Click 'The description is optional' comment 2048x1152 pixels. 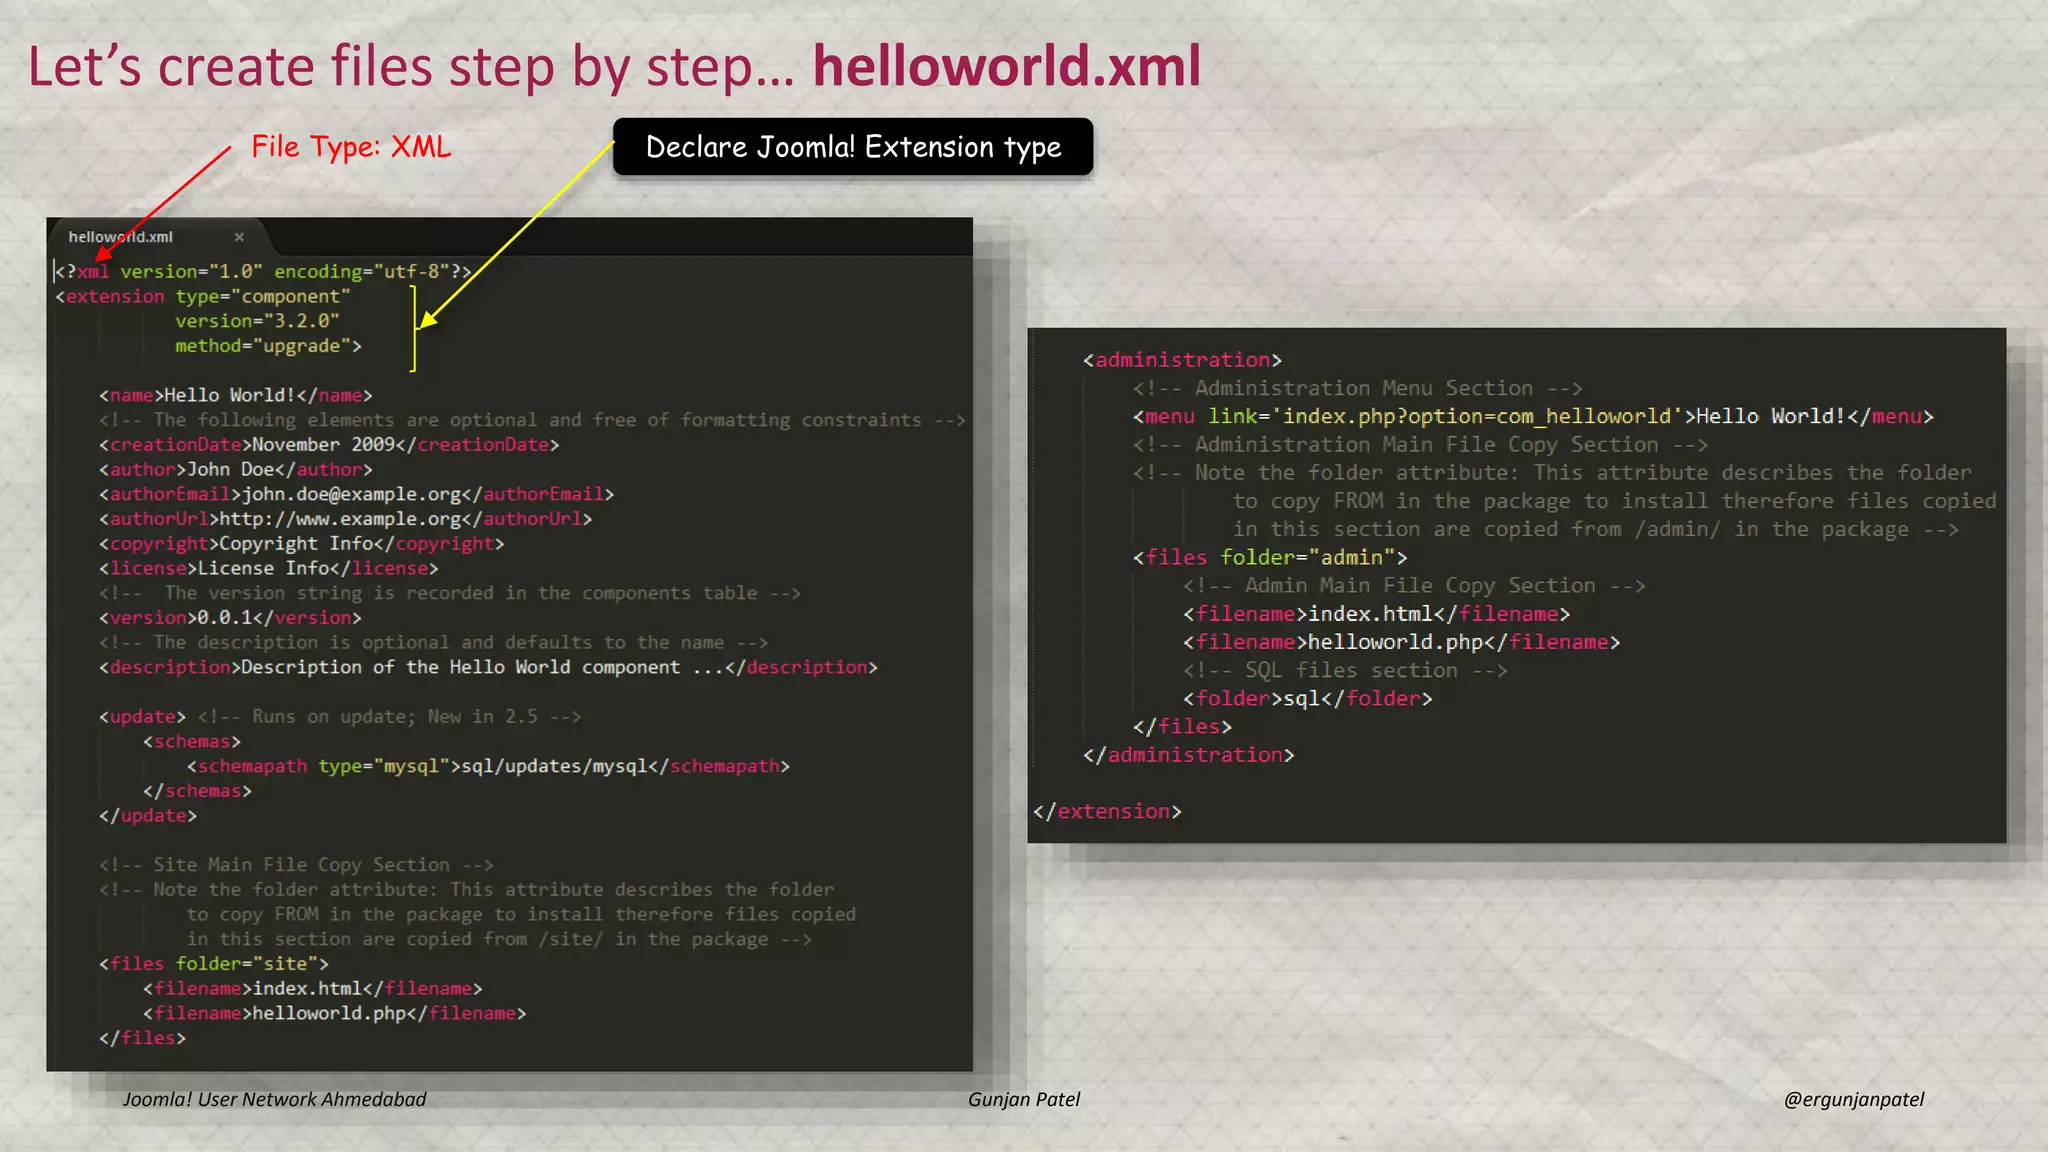pyautogui.click(x=433, y=642)
